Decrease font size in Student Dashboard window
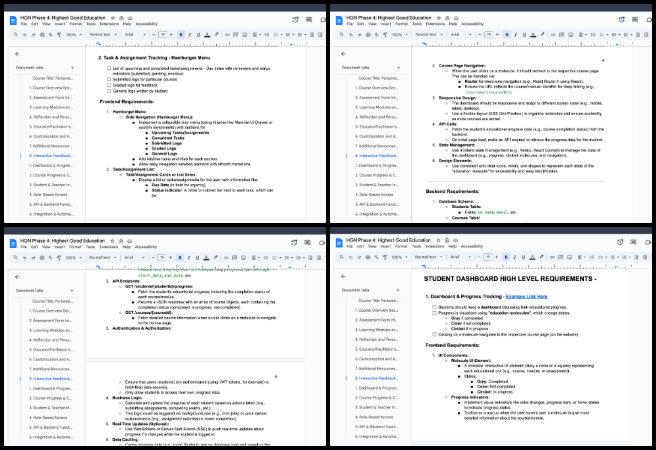Screen dimensions: 656x450 [479, 257]
